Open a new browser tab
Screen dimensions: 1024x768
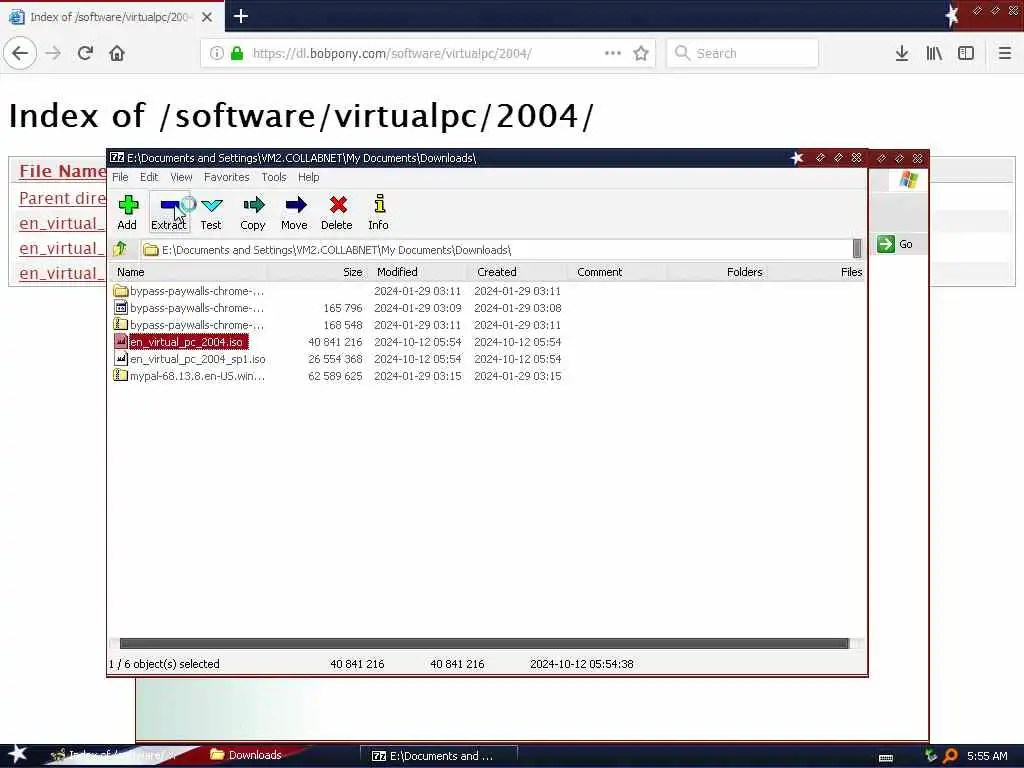(x=241, y=16)
